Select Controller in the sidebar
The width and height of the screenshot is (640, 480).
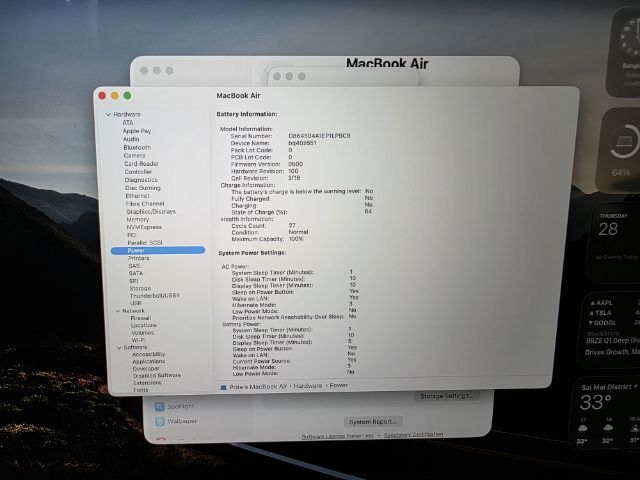pos(138,172)
